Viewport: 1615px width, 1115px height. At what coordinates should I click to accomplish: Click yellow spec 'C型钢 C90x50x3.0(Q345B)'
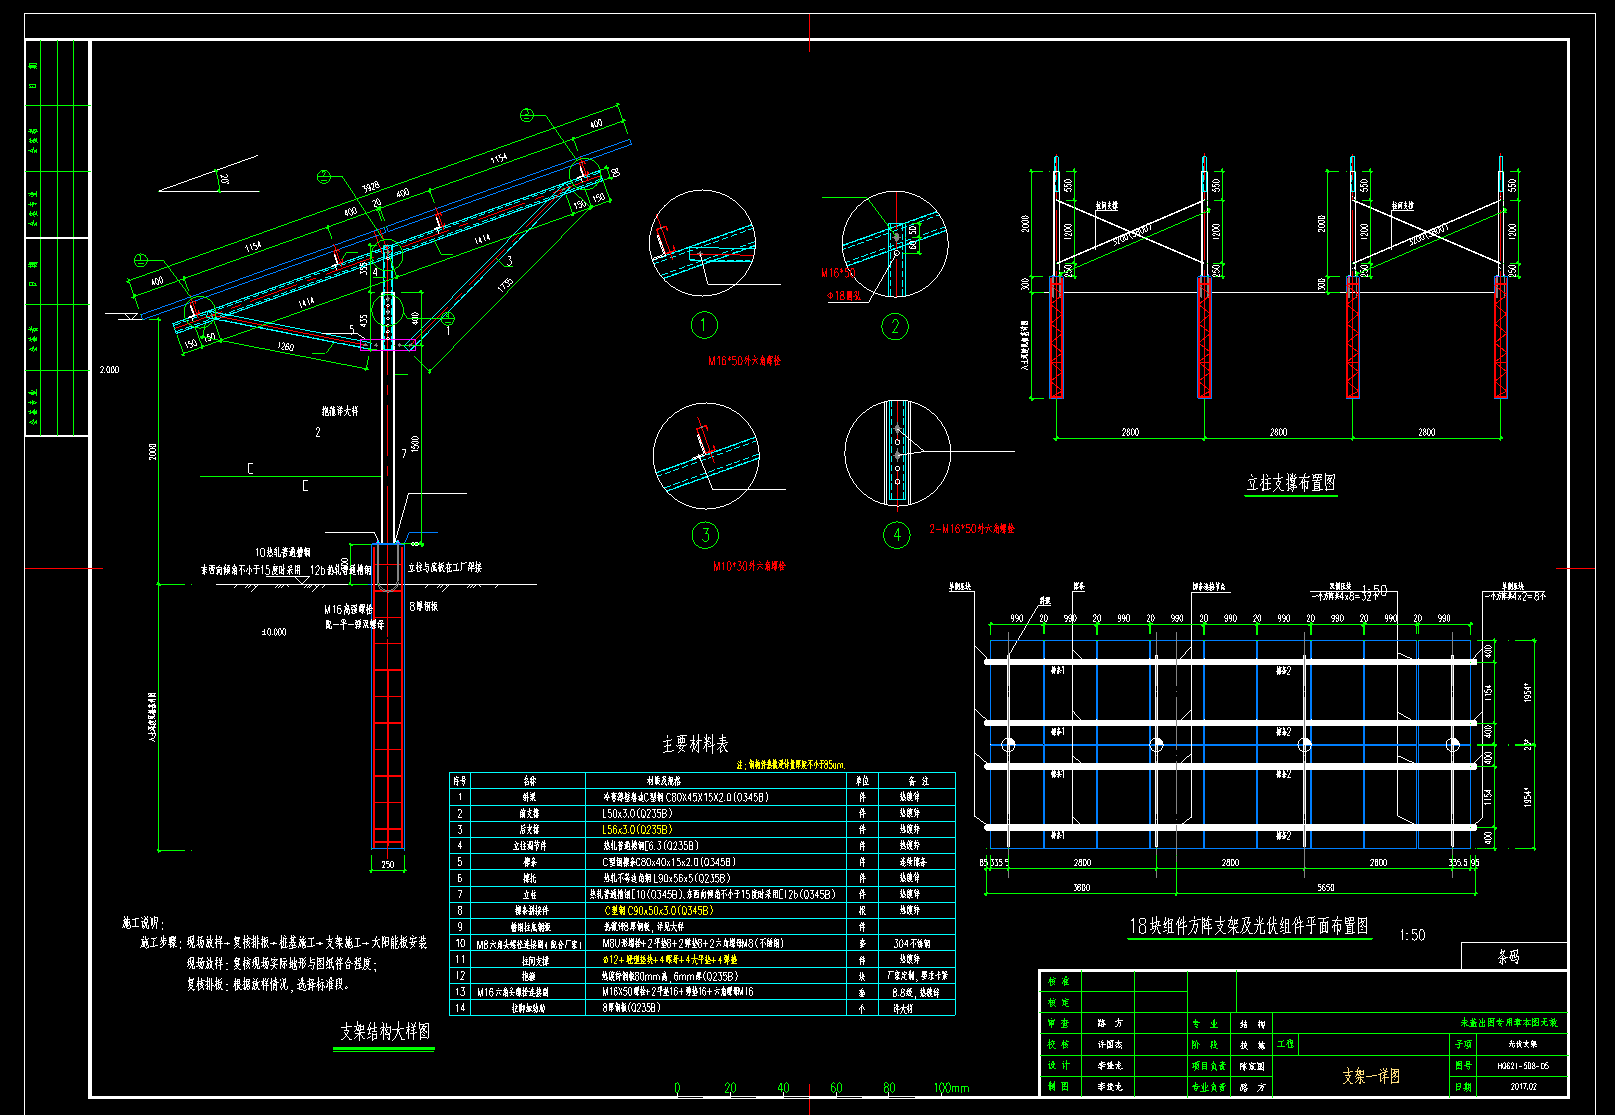(x=658, y=911)
